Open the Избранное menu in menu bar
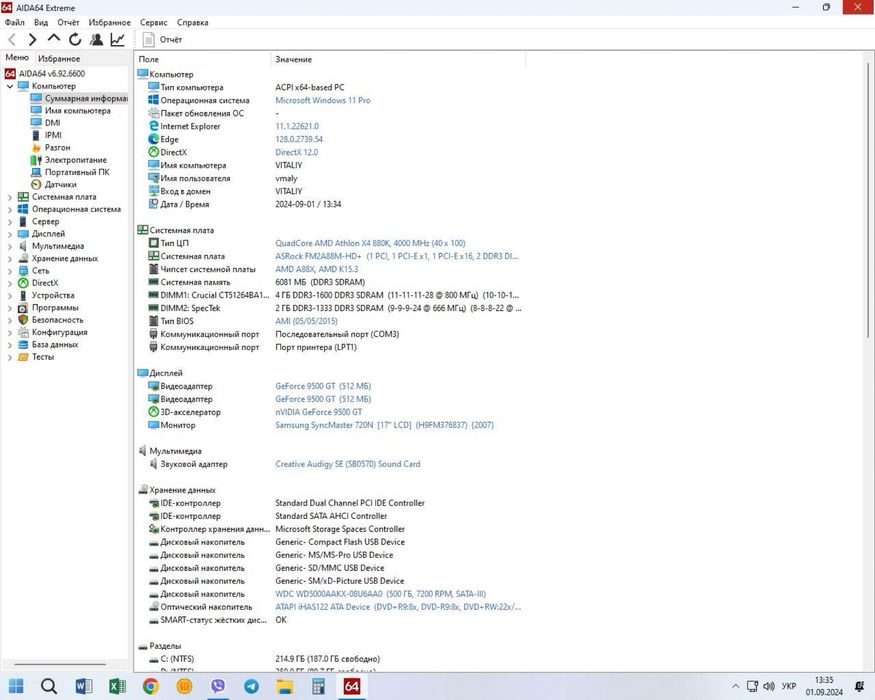 pyautogui.click(x=109, y=22)
